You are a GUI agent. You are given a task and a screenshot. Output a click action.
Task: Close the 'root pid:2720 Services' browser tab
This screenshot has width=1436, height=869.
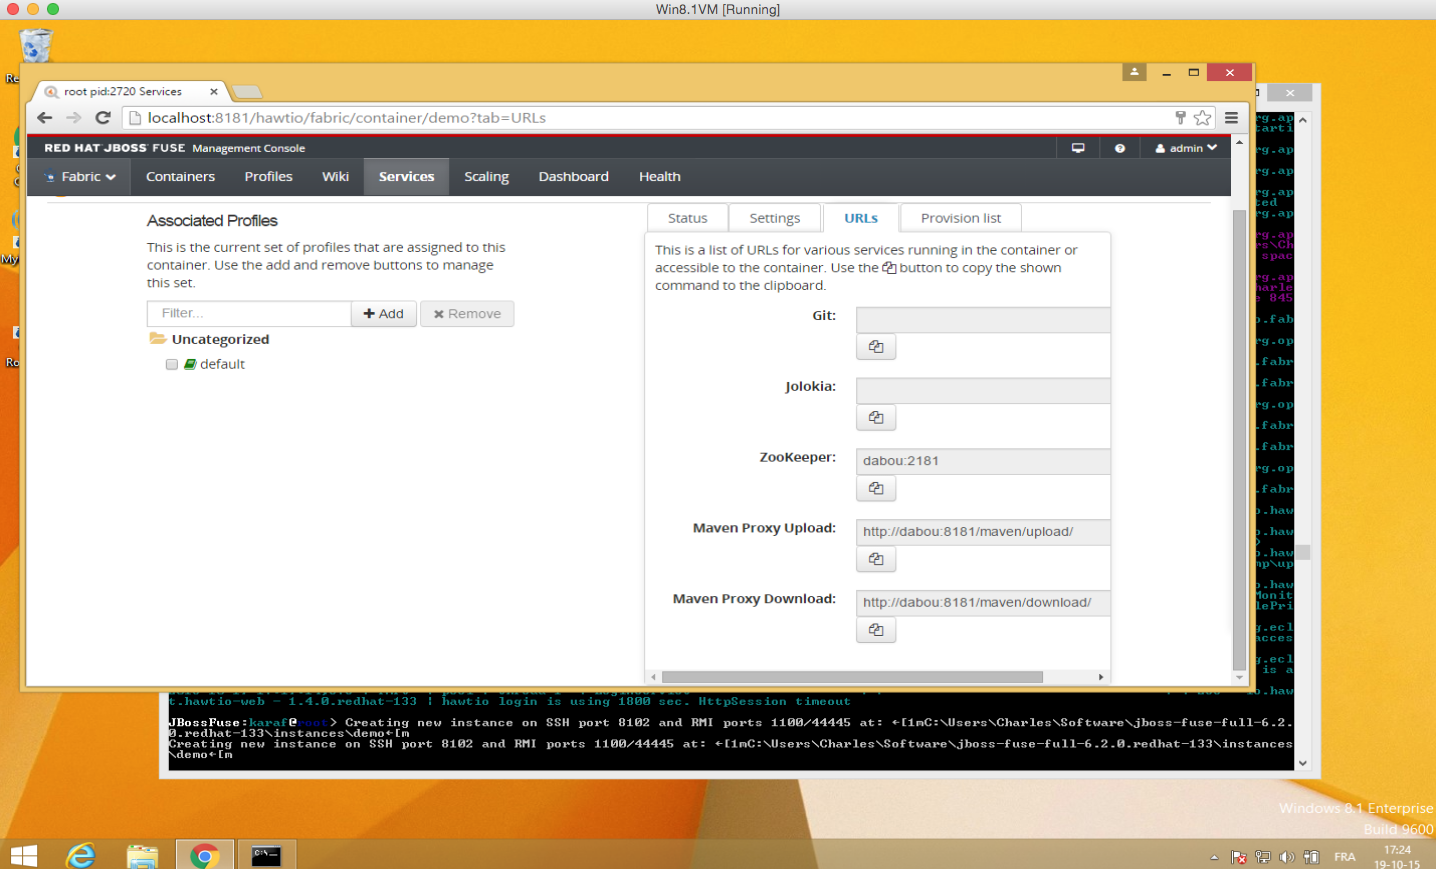click(x=214, y=92)
